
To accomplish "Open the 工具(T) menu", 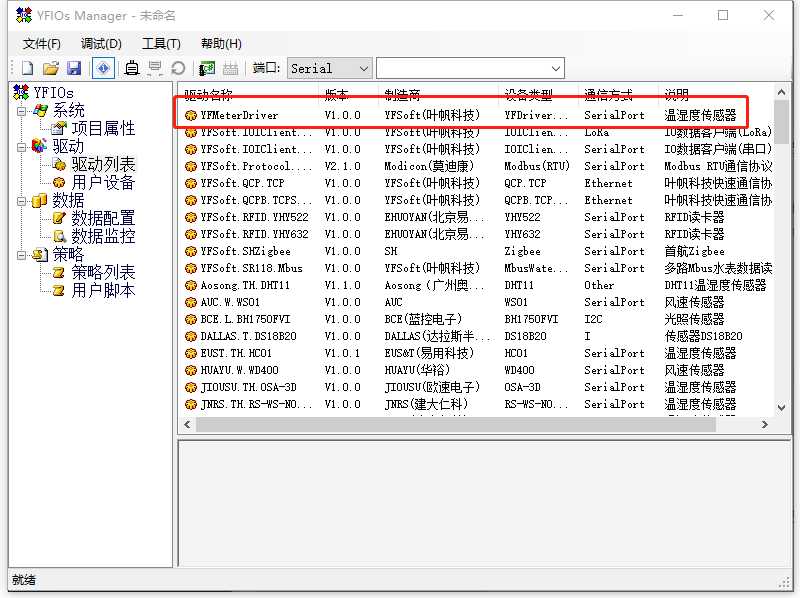I will point(161,43).
